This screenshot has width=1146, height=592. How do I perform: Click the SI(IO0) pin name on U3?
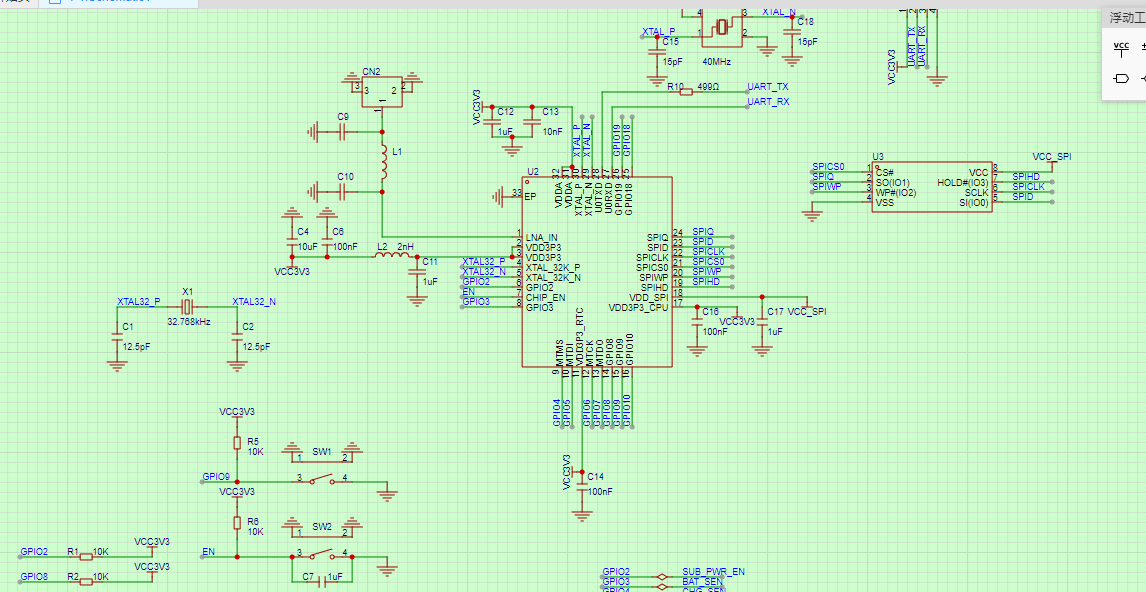click(x=974, y=202)
